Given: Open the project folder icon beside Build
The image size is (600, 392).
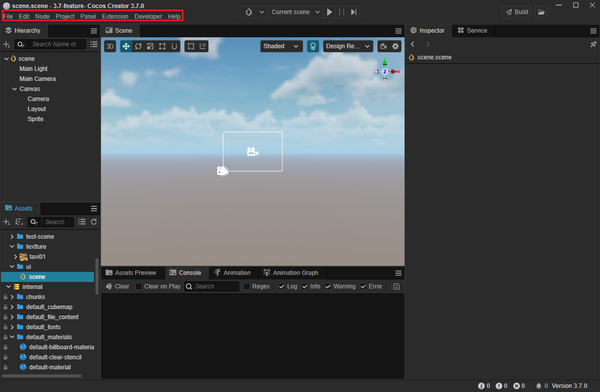Looking at the screenshot, I should pos(541,12).
